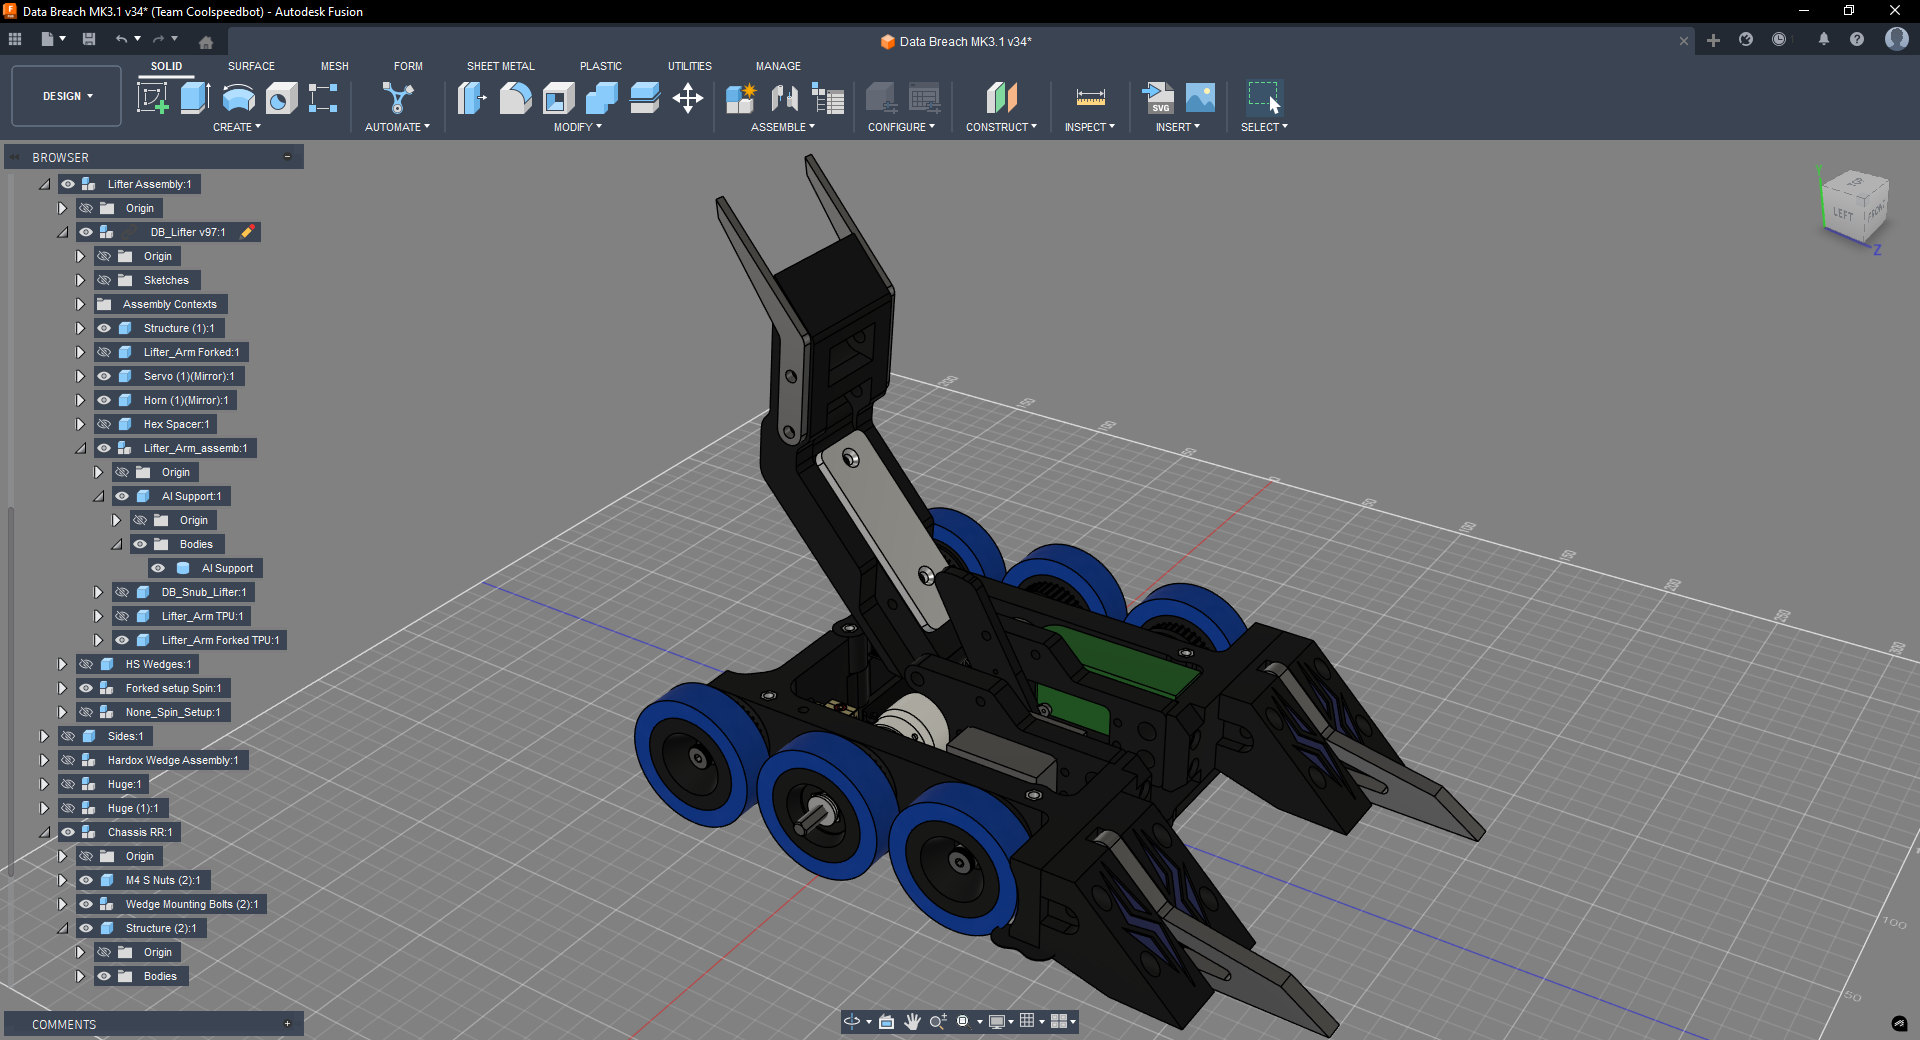Expand the Assembly Contexts folder

pyautogui.click(x=80, y=304)
